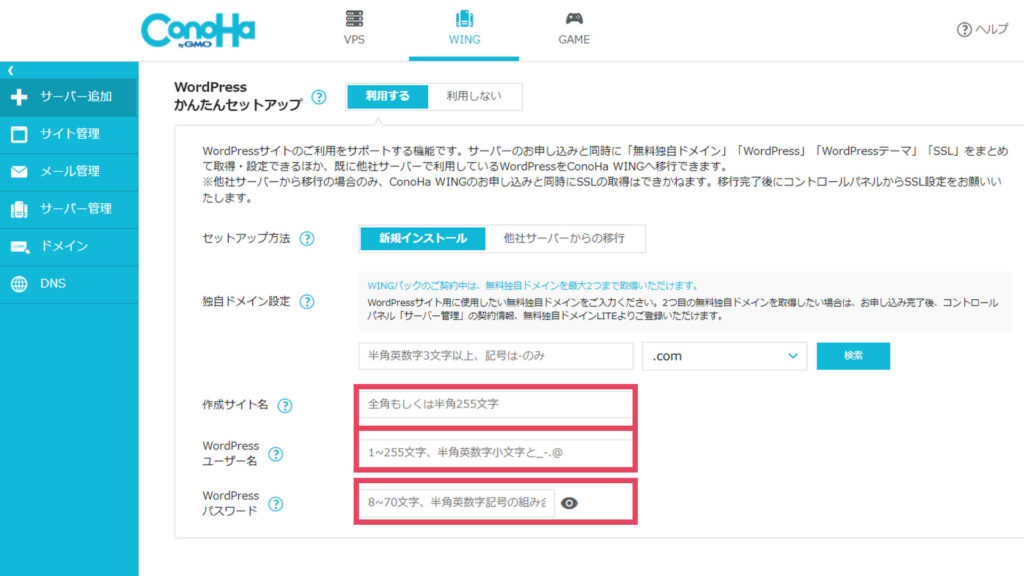
Task: Click the ConoHa by GMO logo
Action: [198, 30]
